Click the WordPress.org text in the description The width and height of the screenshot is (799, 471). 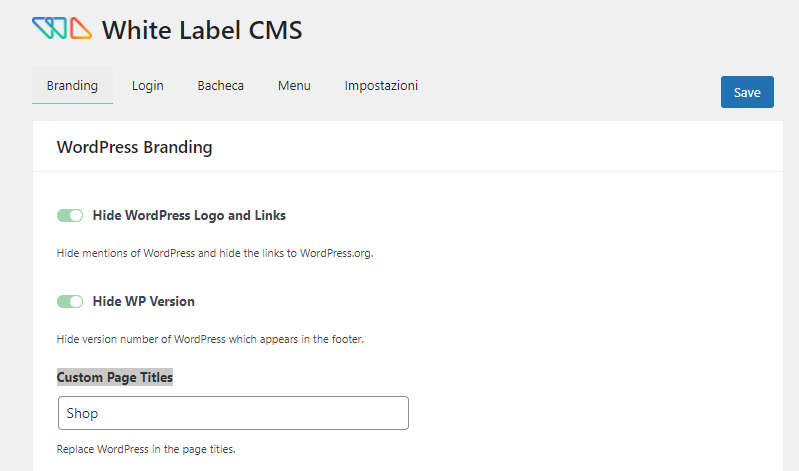click(x=336, y=253)
